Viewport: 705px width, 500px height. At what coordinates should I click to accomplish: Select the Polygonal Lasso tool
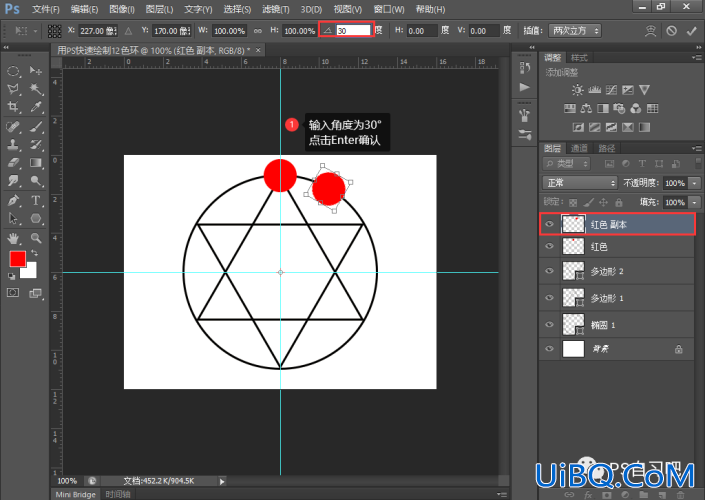pyautogui.click(x=13, y=89)
